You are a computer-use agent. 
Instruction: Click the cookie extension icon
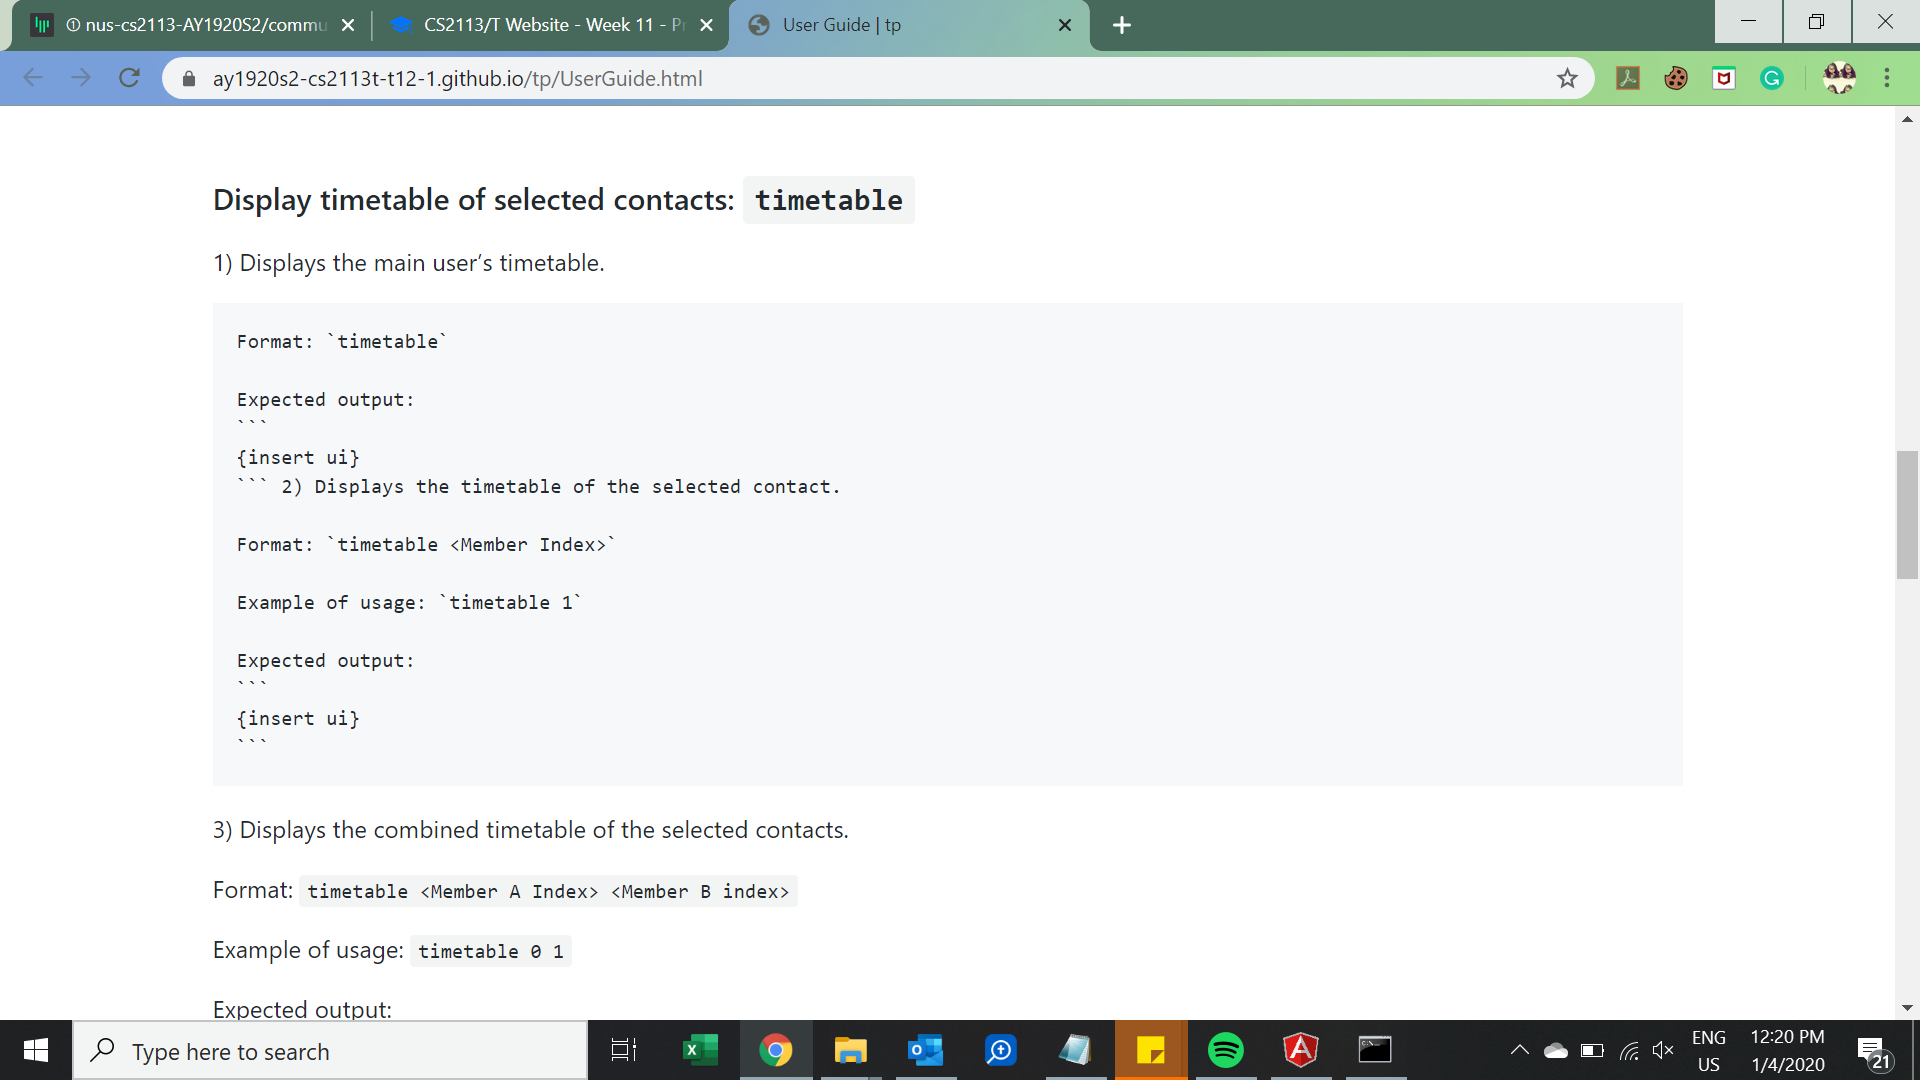[x=1676, y=78]
